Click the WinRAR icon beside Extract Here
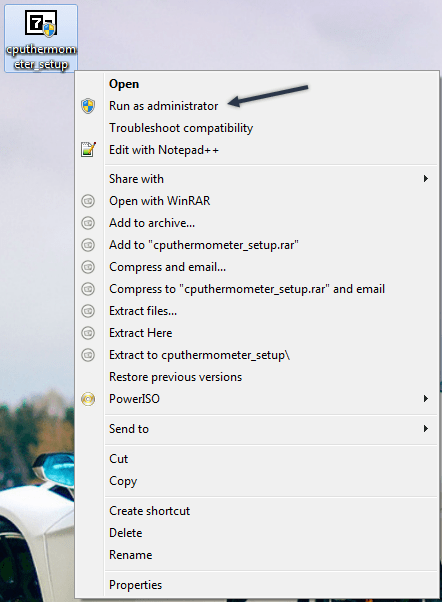The image size is (442, 602). click(x=88, y=333)
